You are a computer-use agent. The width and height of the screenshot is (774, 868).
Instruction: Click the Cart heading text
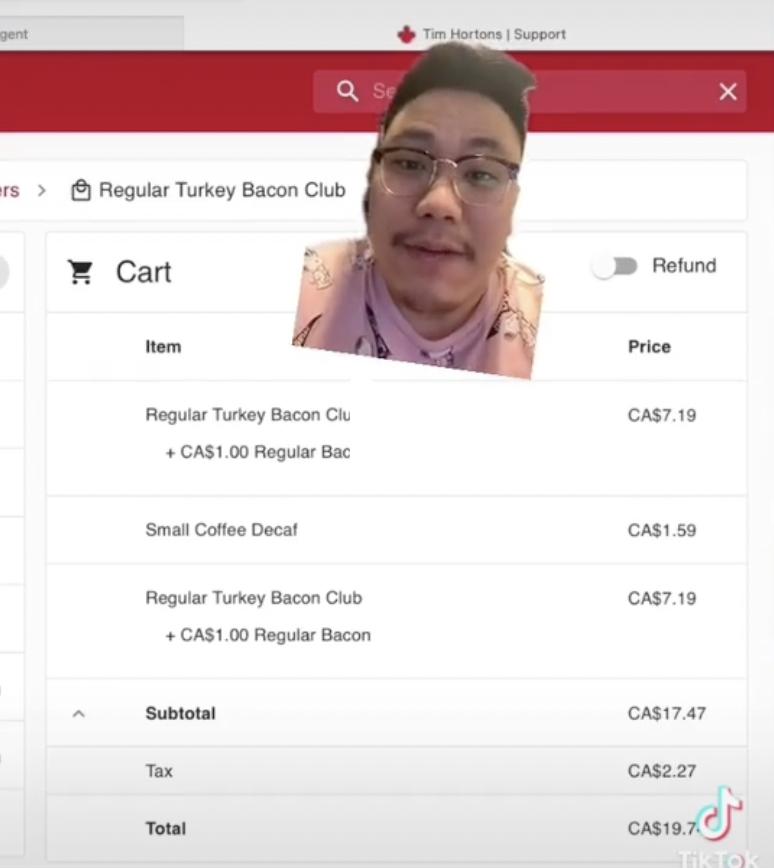[x=144, y=272]
